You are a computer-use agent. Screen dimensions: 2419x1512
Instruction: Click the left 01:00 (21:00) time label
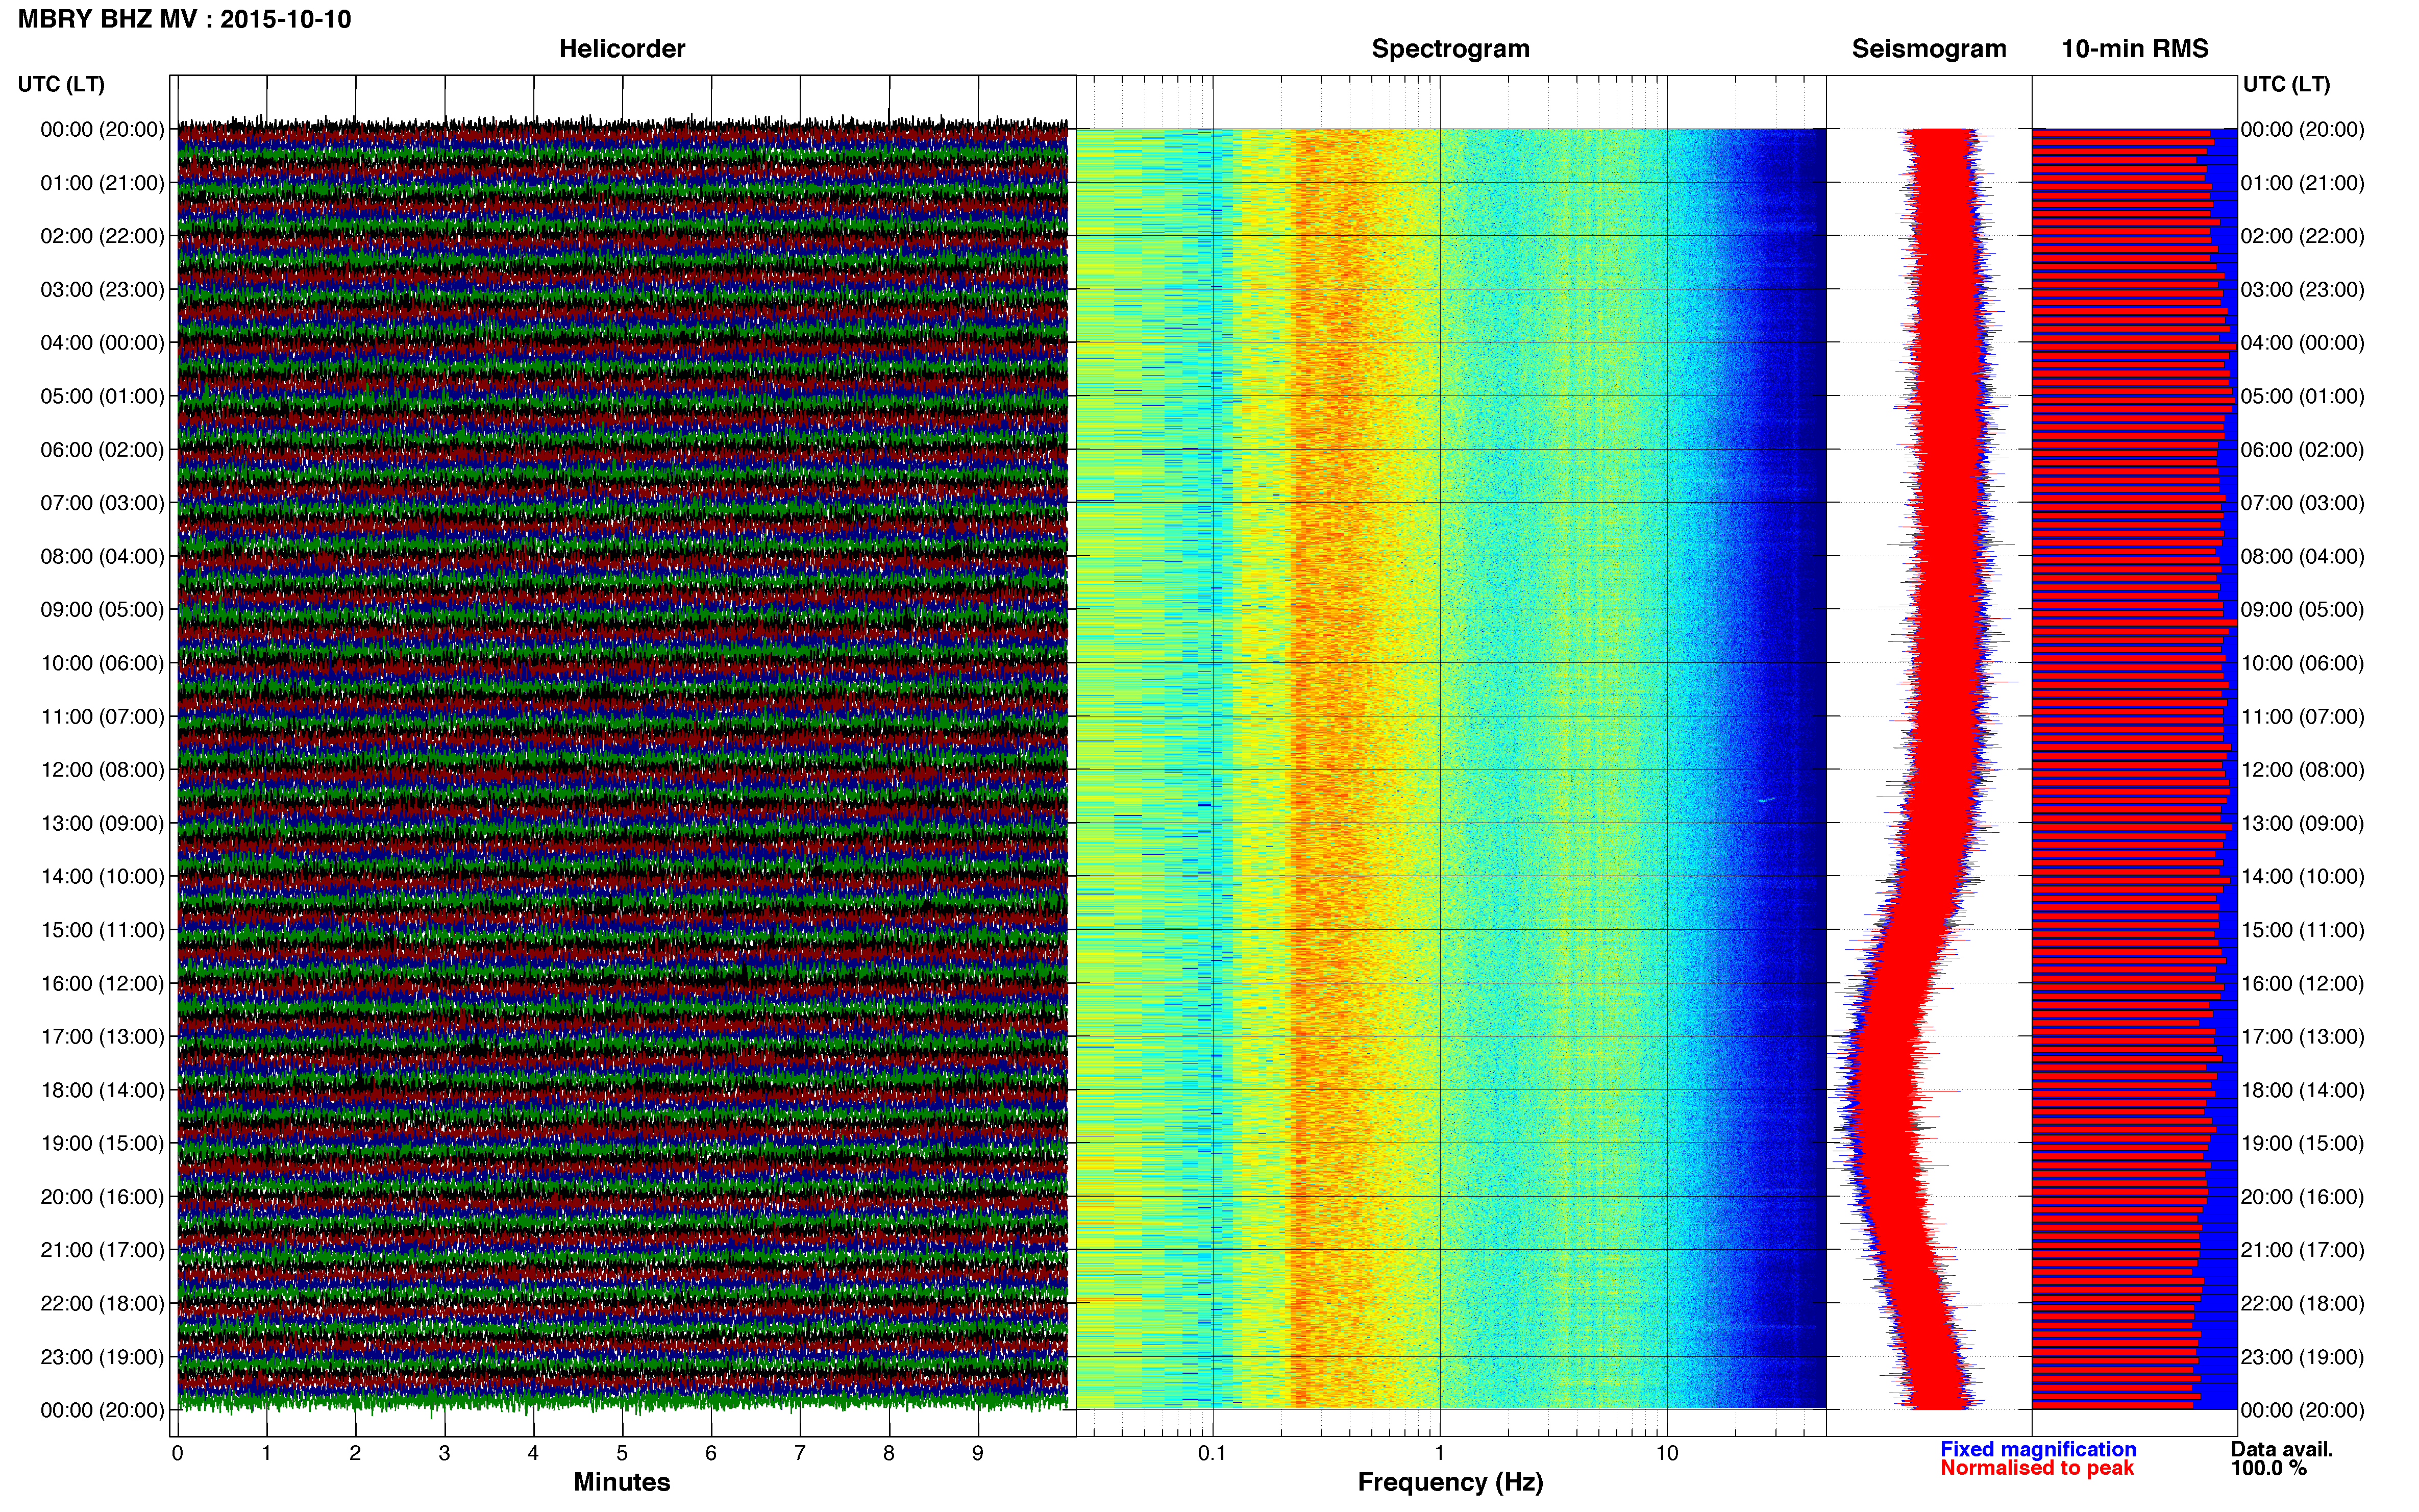click(x=102, y=183)
